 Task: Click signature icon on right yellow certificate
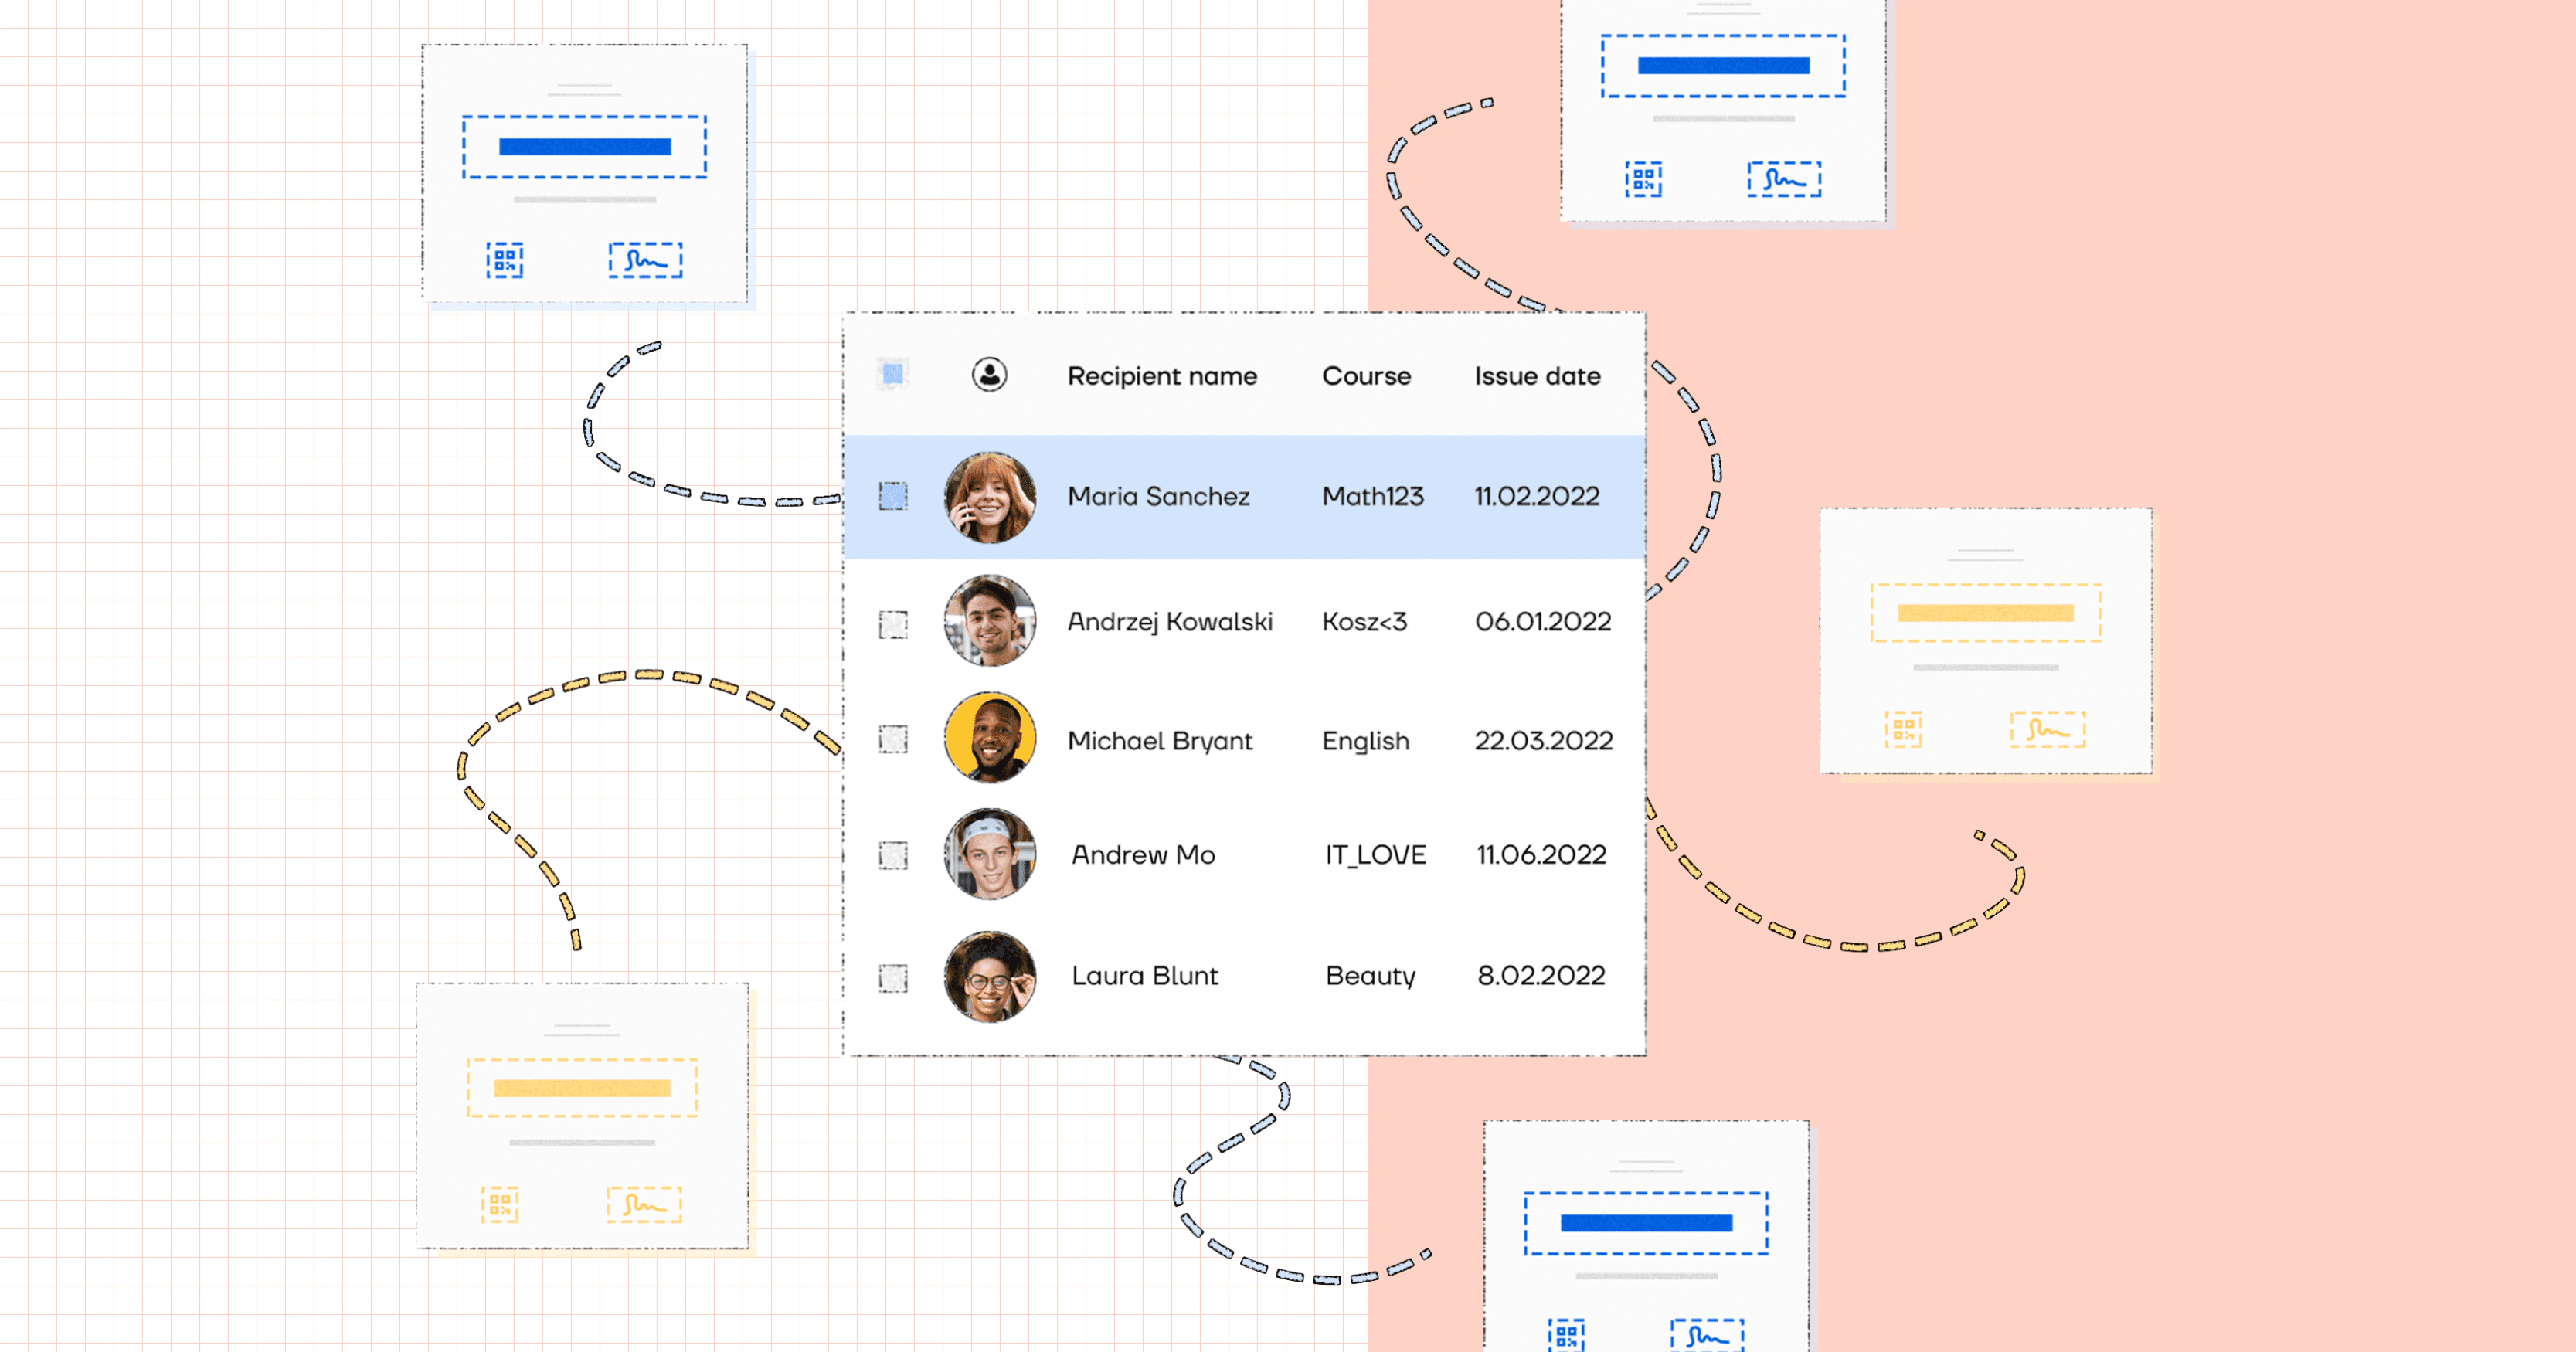tap(2047, 729)
